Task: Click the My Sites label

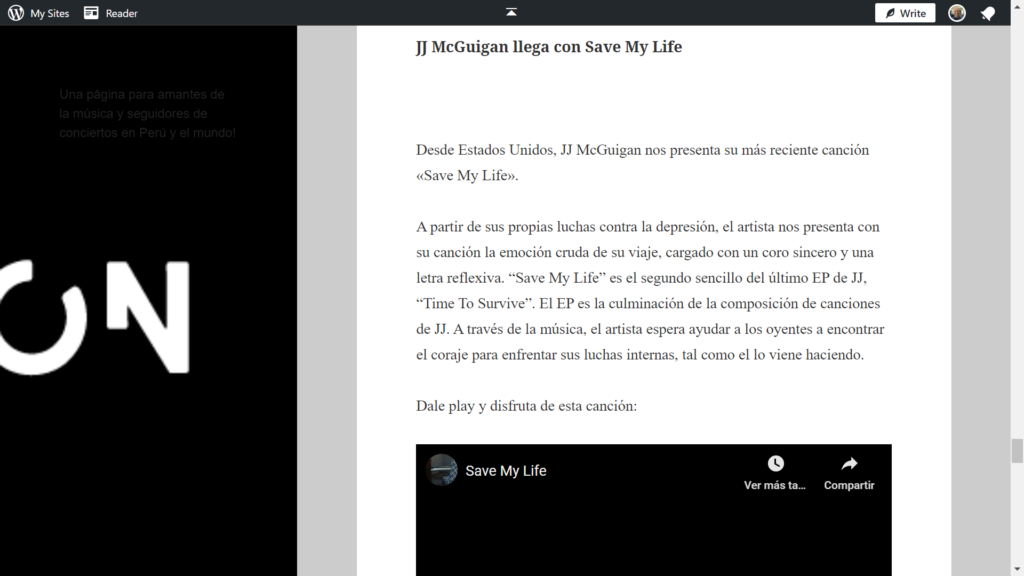Action: [50, 13]
